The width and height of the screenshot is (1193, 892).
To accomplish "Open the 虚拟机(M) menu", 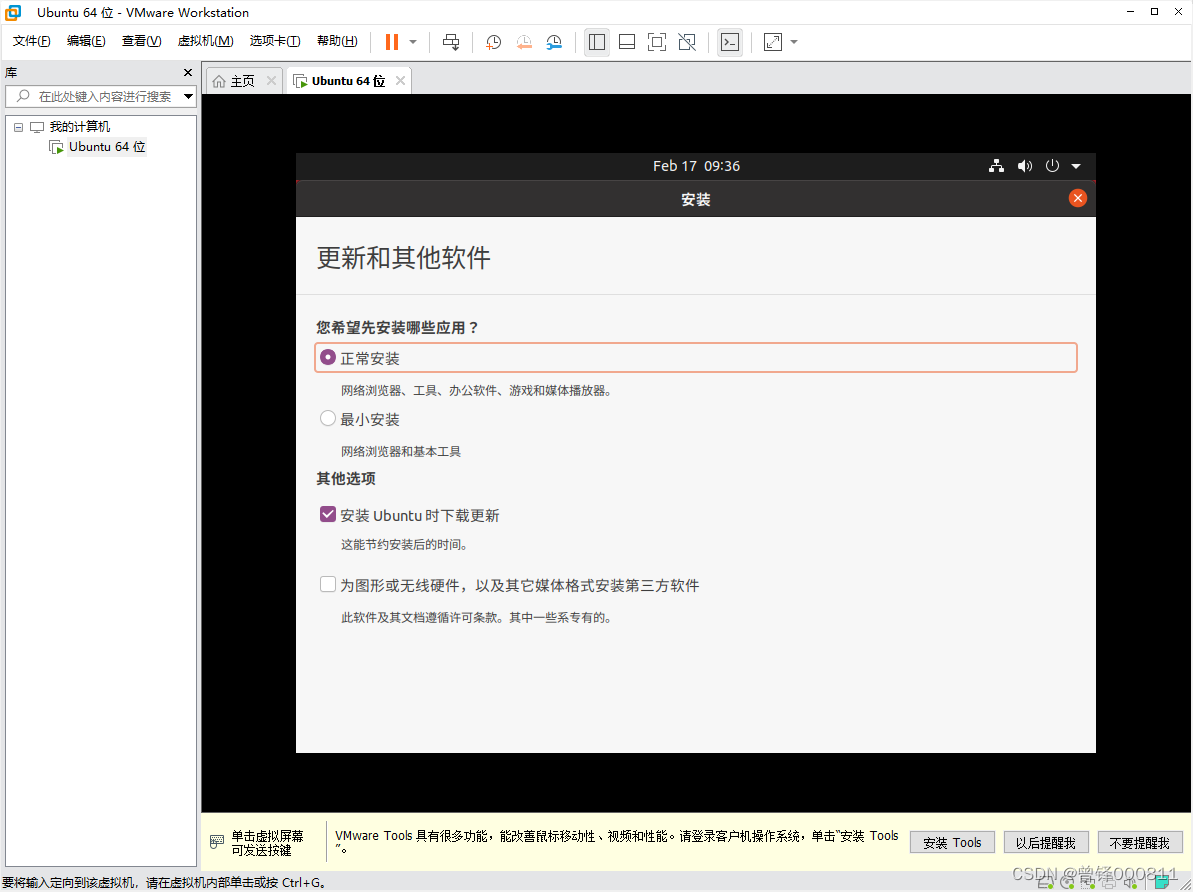I will 205,41.
